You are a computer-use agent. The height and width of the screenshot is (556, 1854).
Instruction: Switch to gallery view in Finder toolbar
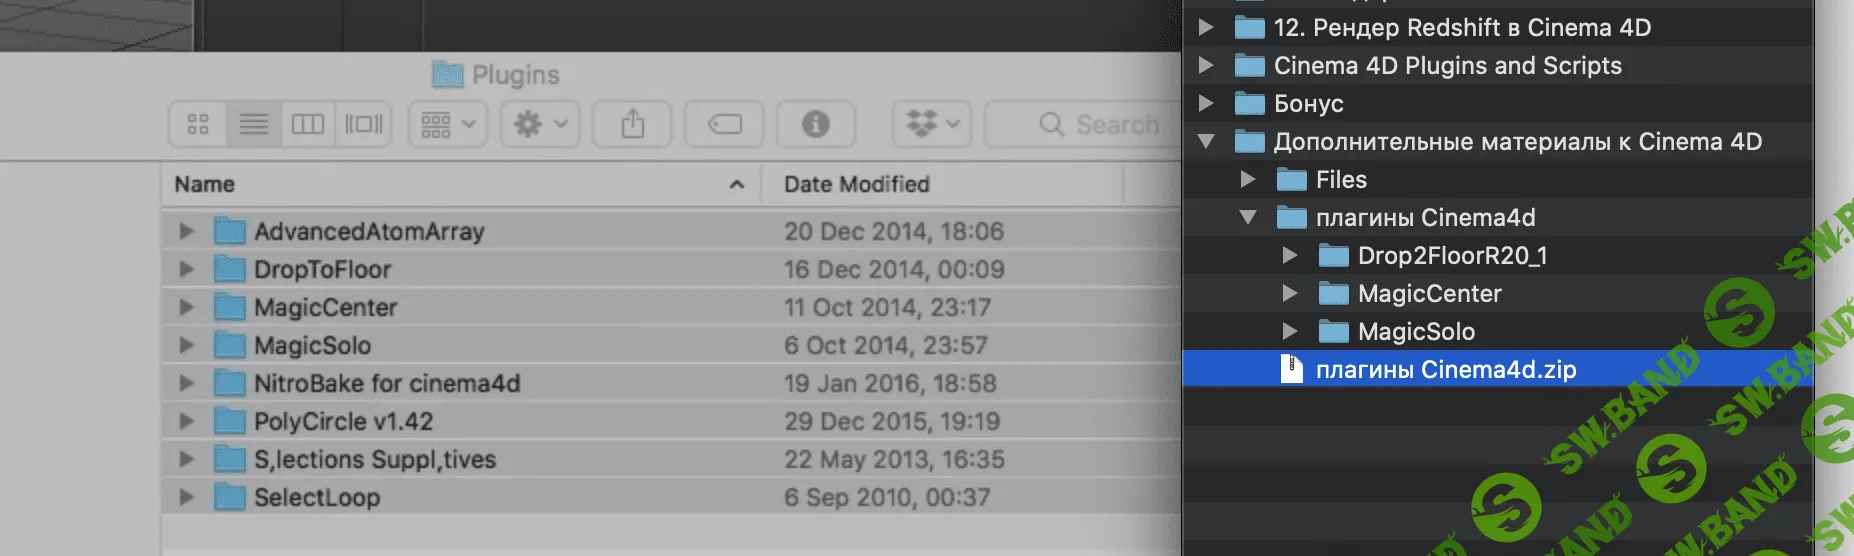363,124
